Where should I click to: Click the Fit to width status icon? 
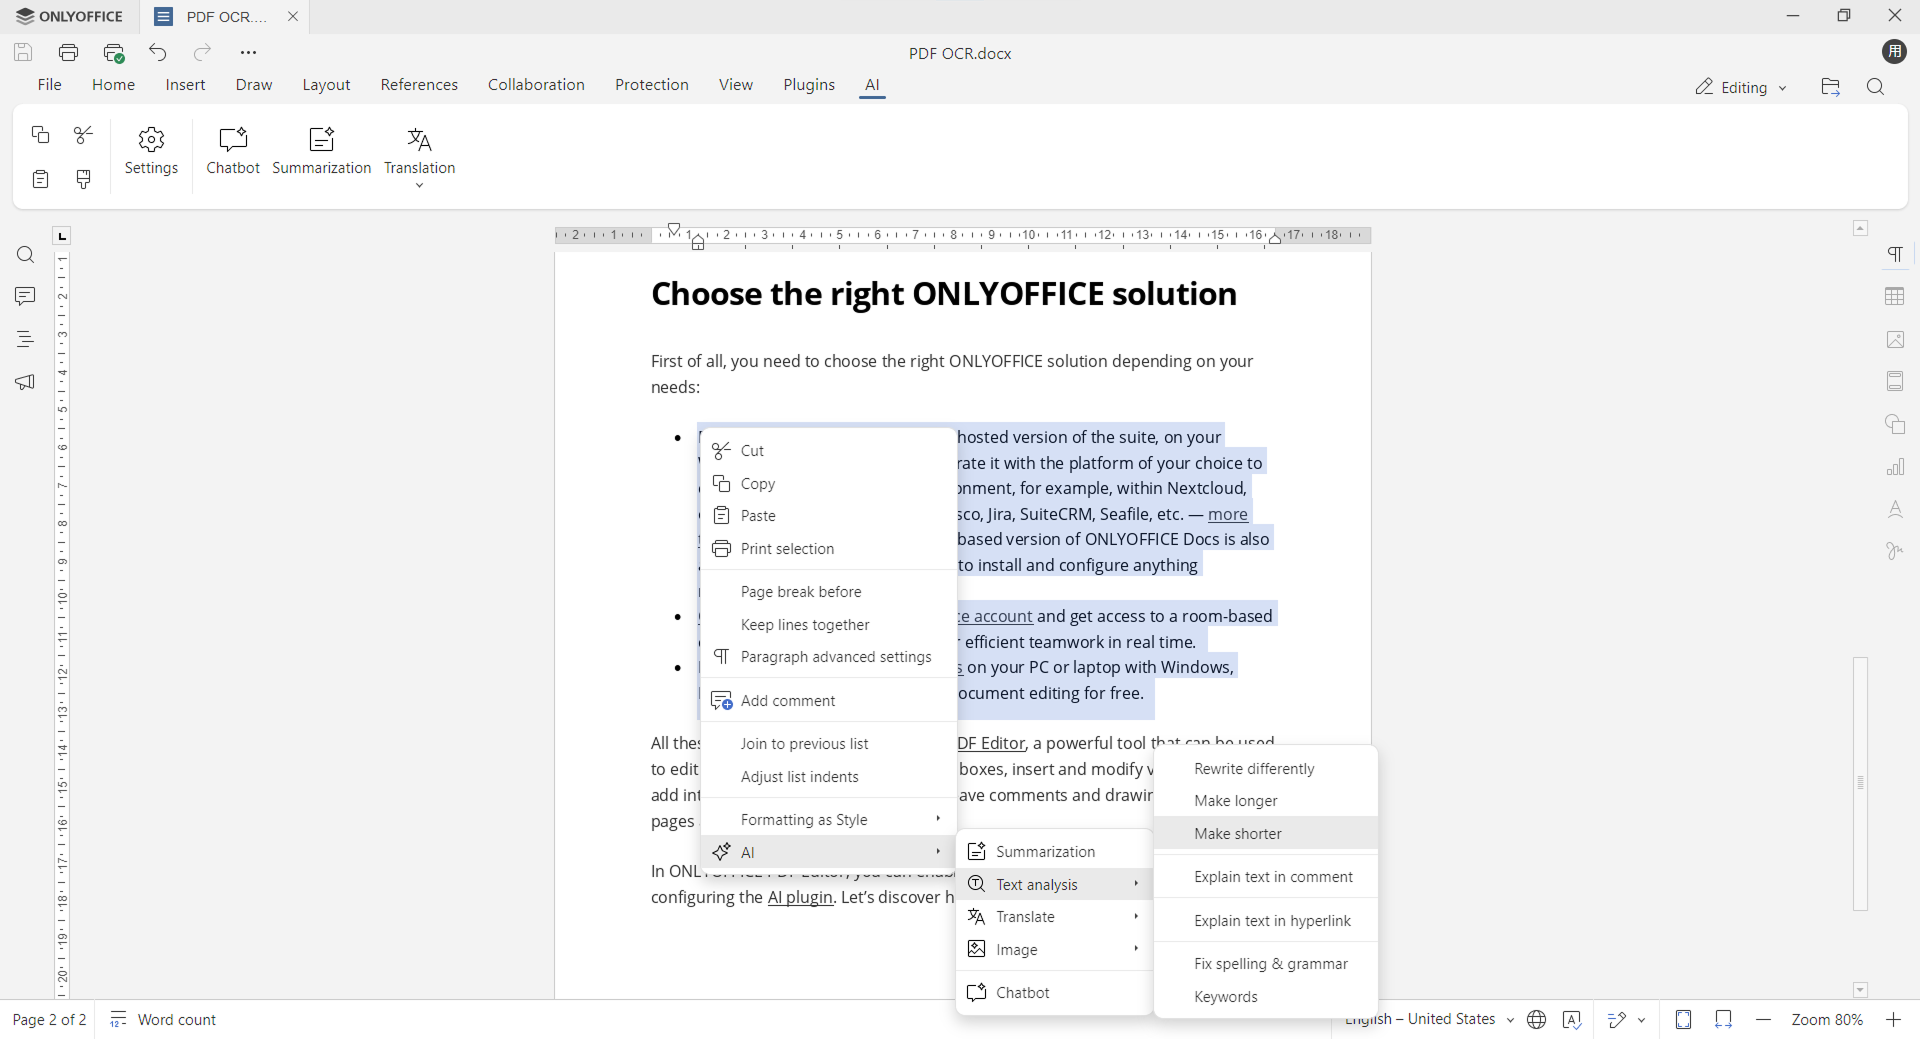[x=1723, y=1019]
